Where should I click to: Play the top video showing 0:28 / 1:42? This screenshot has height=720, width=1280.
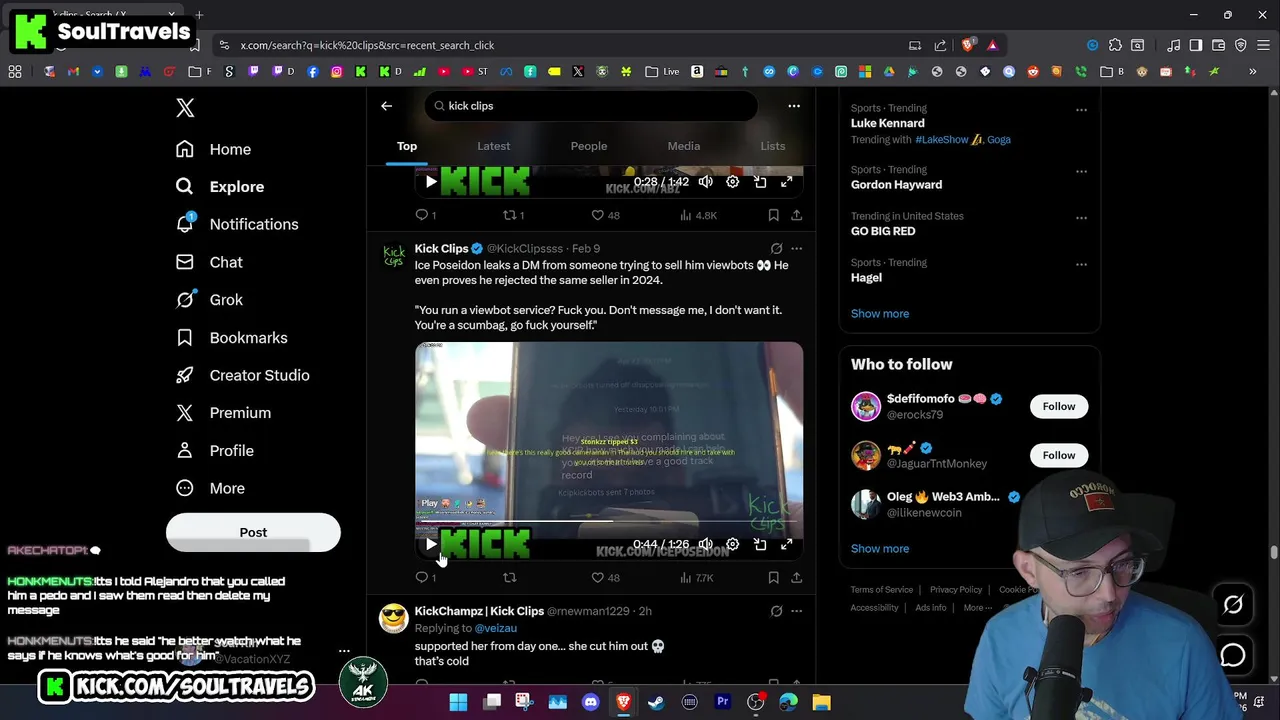point(431,182)
